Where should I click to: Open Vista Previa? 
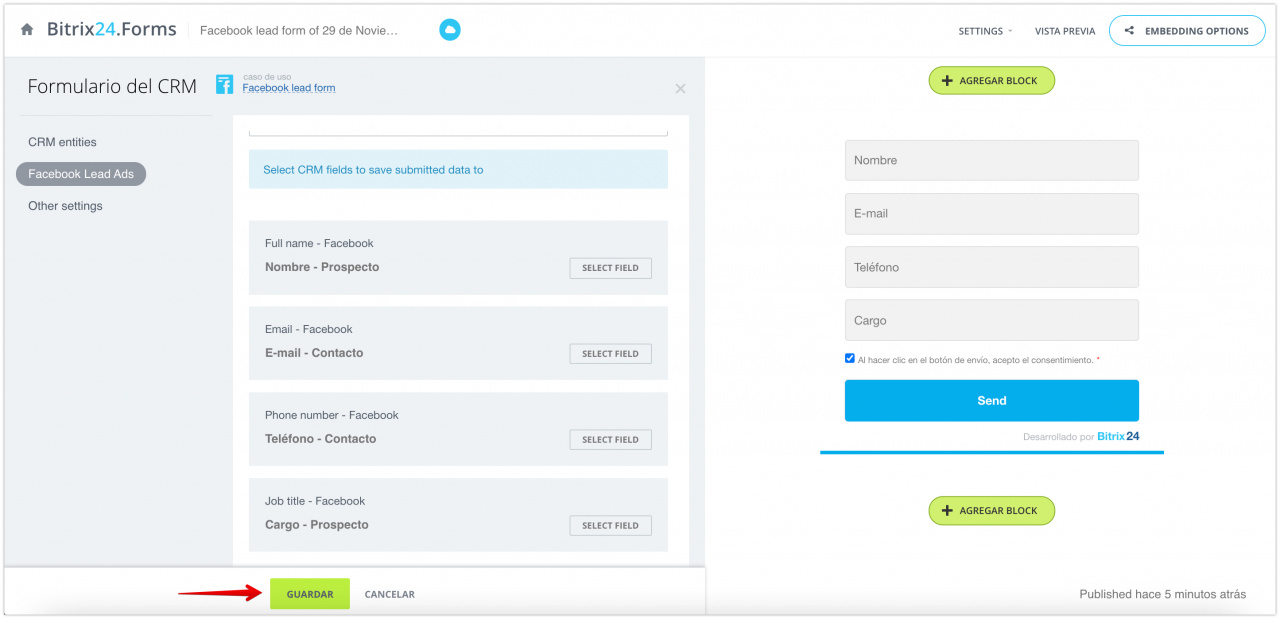pyautogui.click(x=1065, y=31)
